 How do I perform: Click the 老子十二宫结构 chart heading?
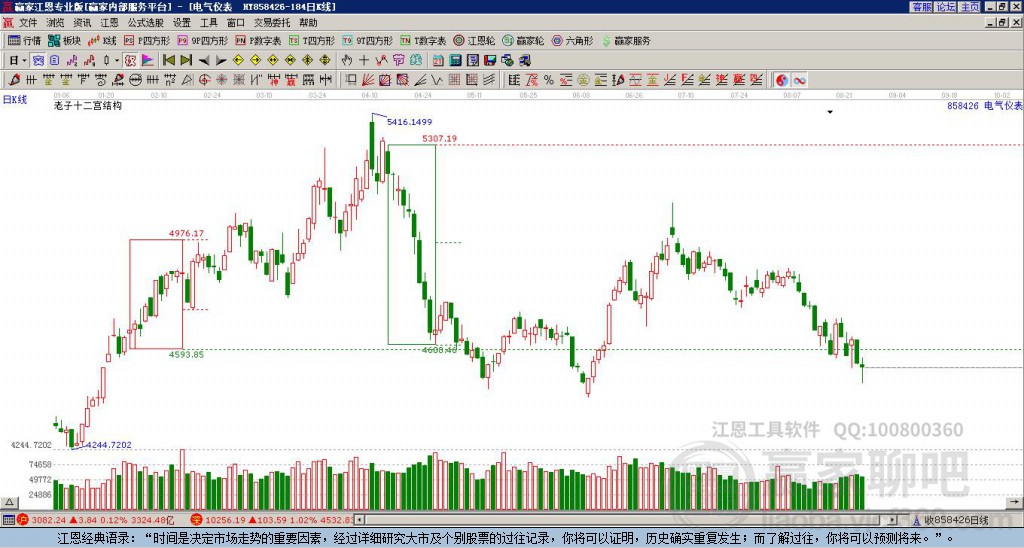pos(88,105)
